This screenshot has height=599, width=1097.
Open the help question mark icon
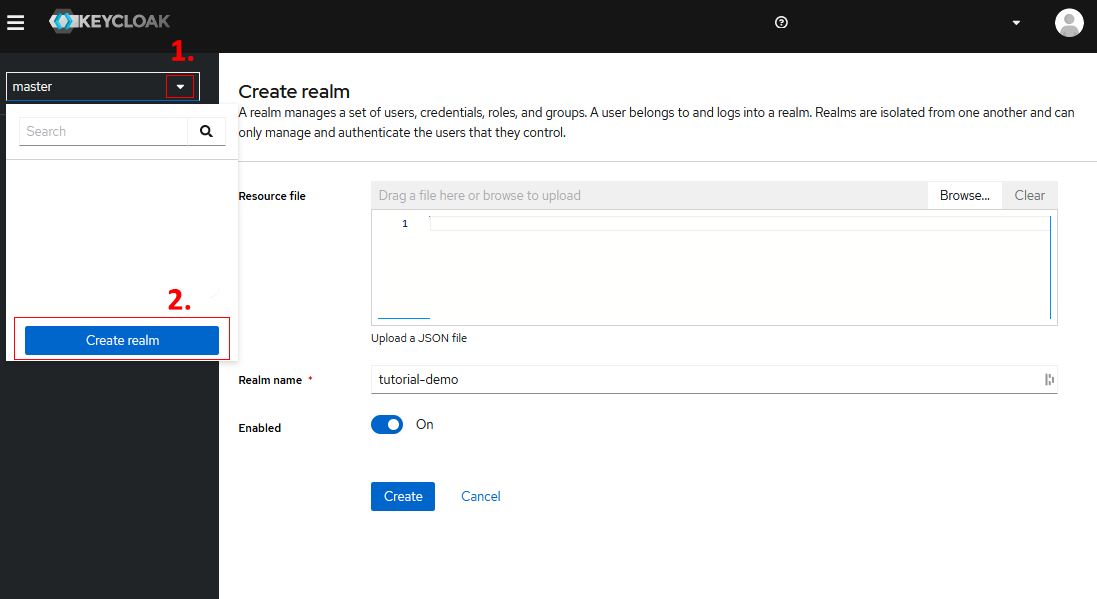point(781,22)
